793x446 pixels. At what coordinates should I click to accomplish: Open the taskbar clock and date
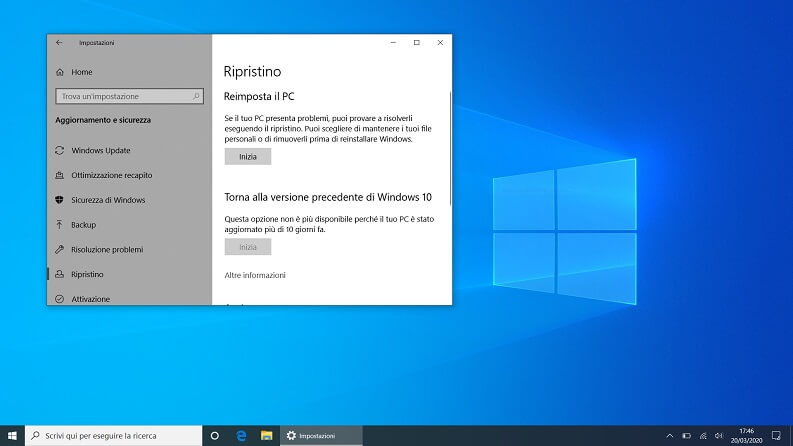(x=746, y=436)
